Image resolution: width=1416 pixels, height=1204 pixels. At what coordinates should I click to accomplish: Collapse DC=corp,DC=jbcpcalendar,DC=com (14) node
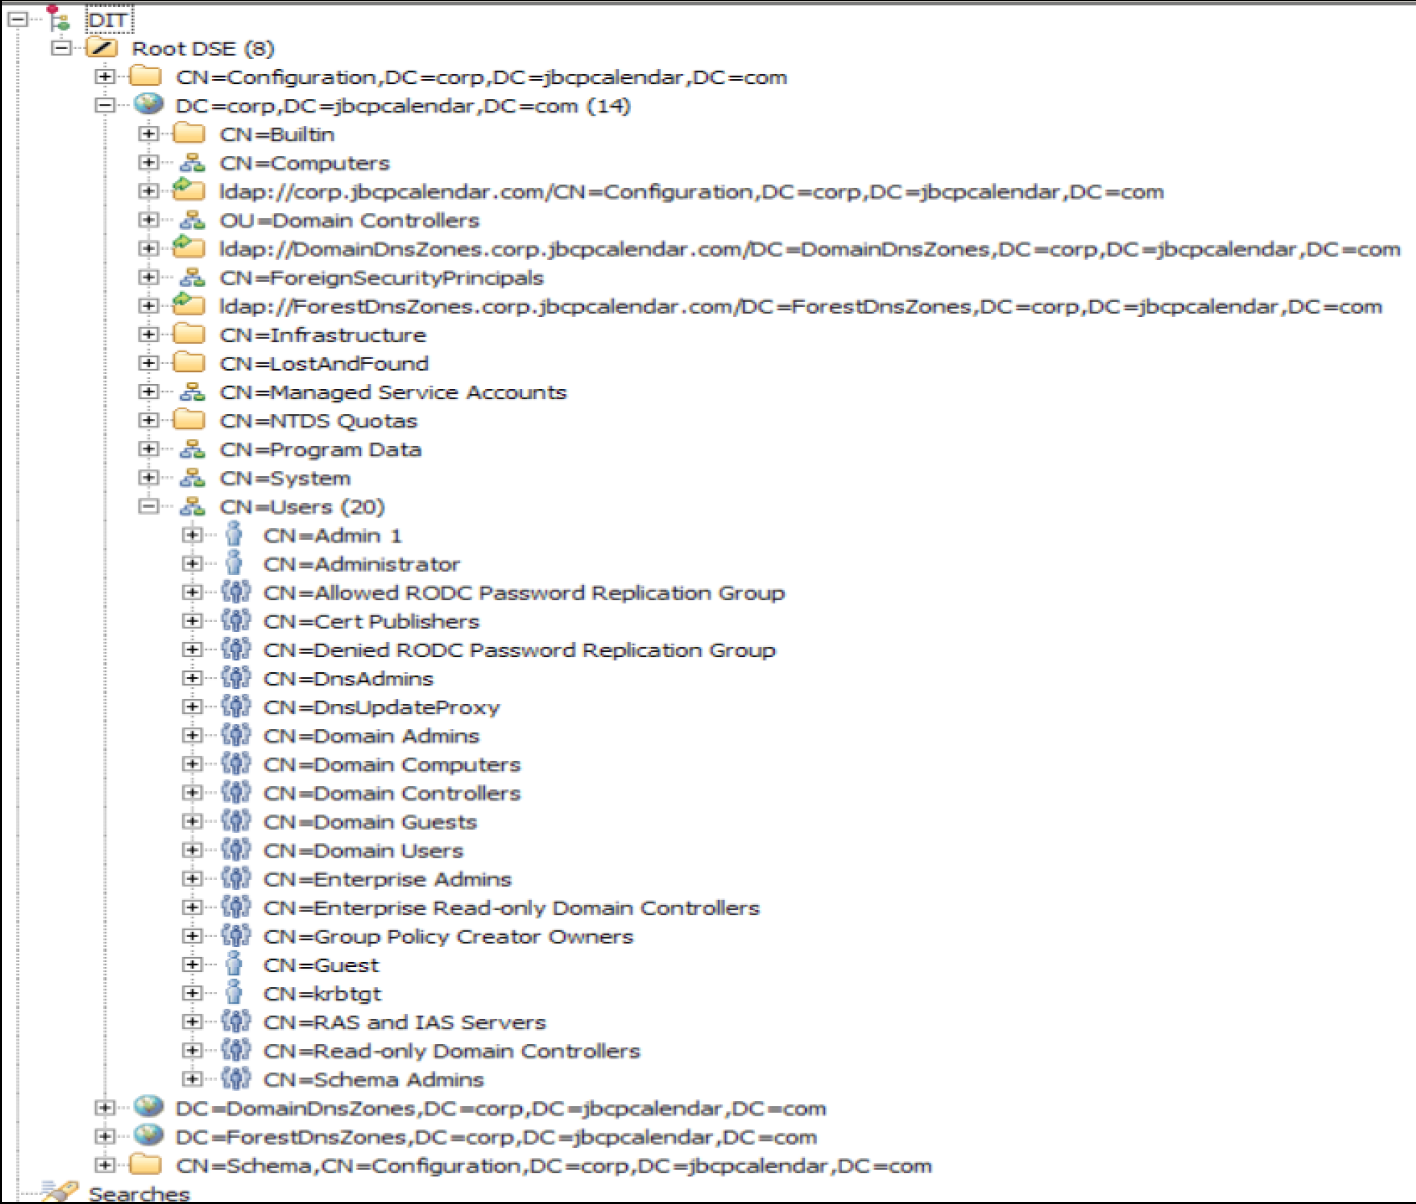click(x=104, y=104)
